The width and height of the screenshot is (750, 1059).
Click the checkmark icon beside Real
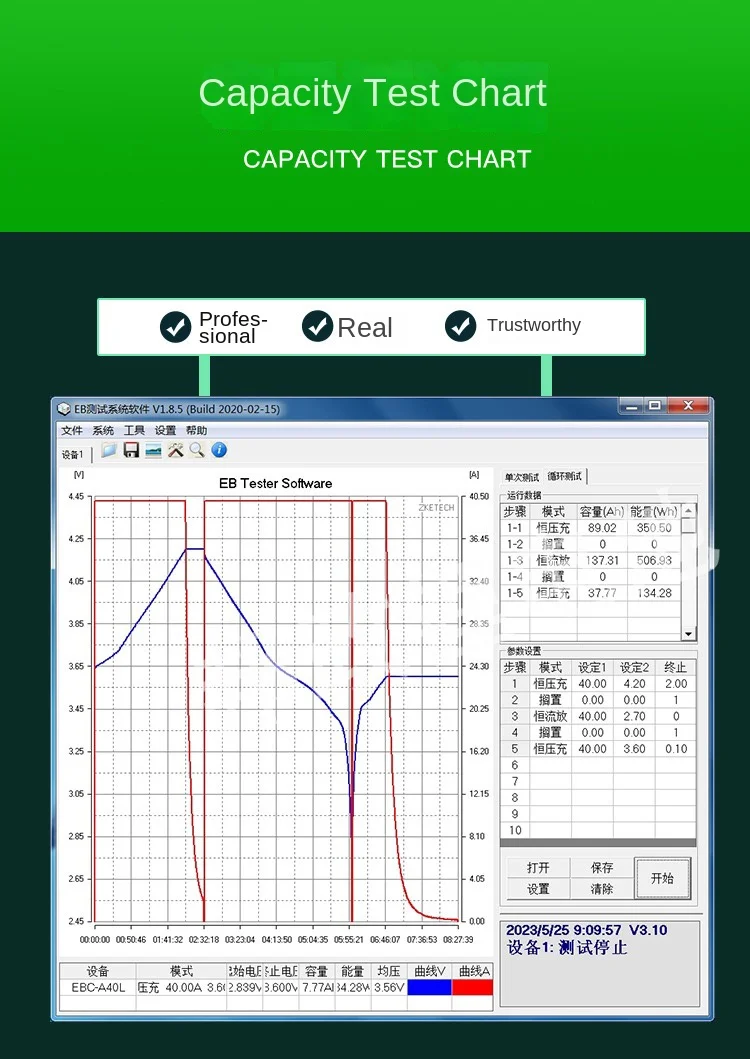point(317,326)
